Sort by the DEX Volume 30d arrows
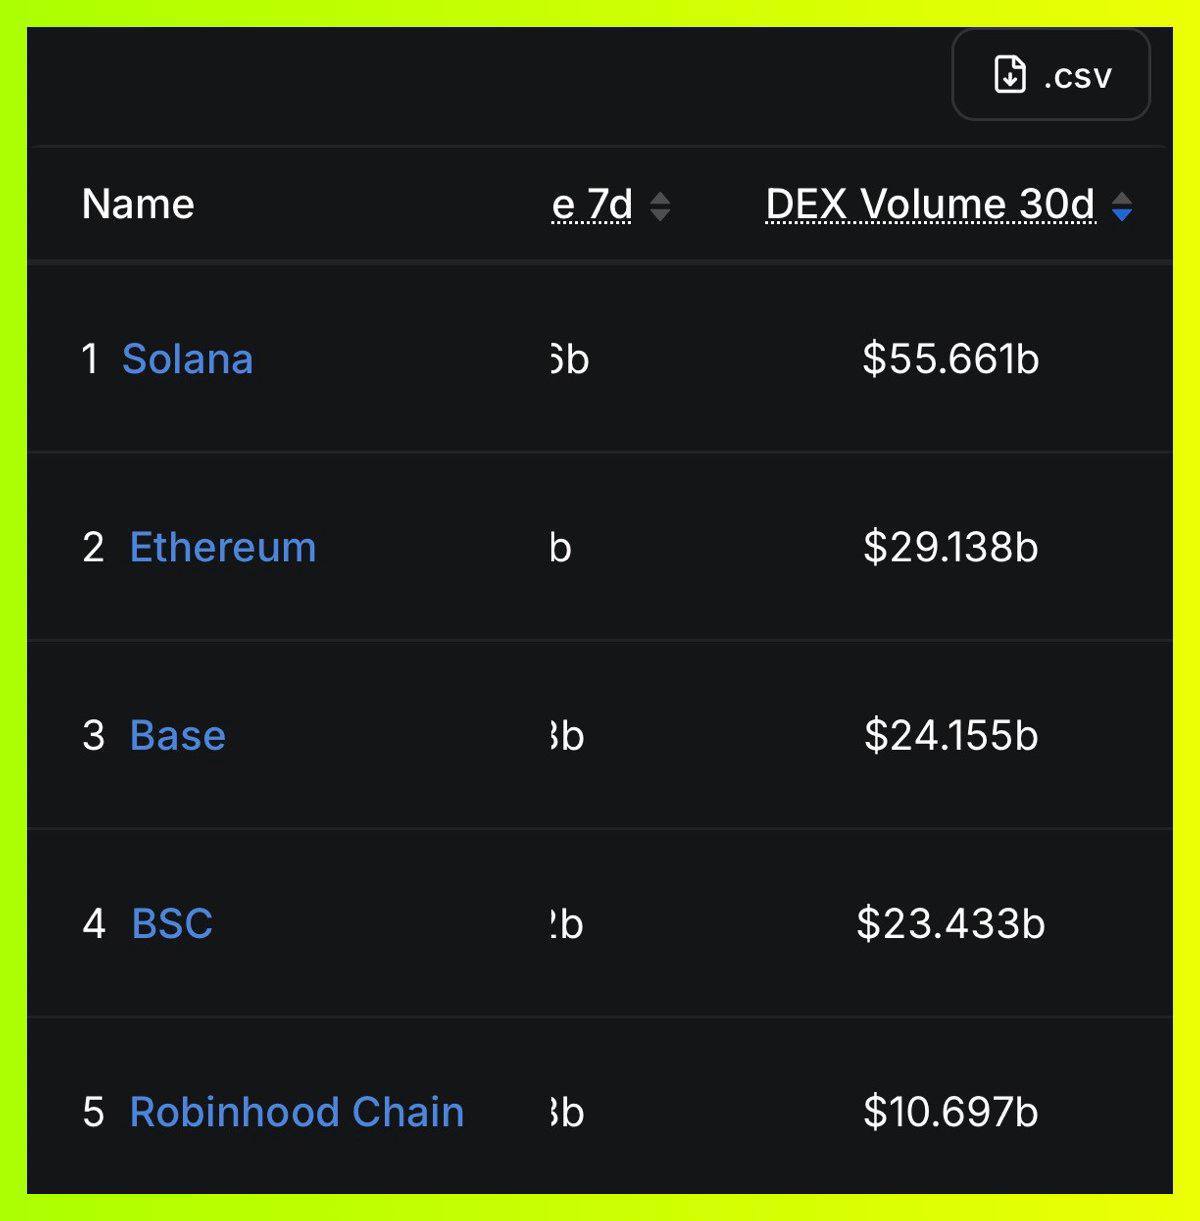Viewport: 1200px width, 1221px height. (1122, 206)
